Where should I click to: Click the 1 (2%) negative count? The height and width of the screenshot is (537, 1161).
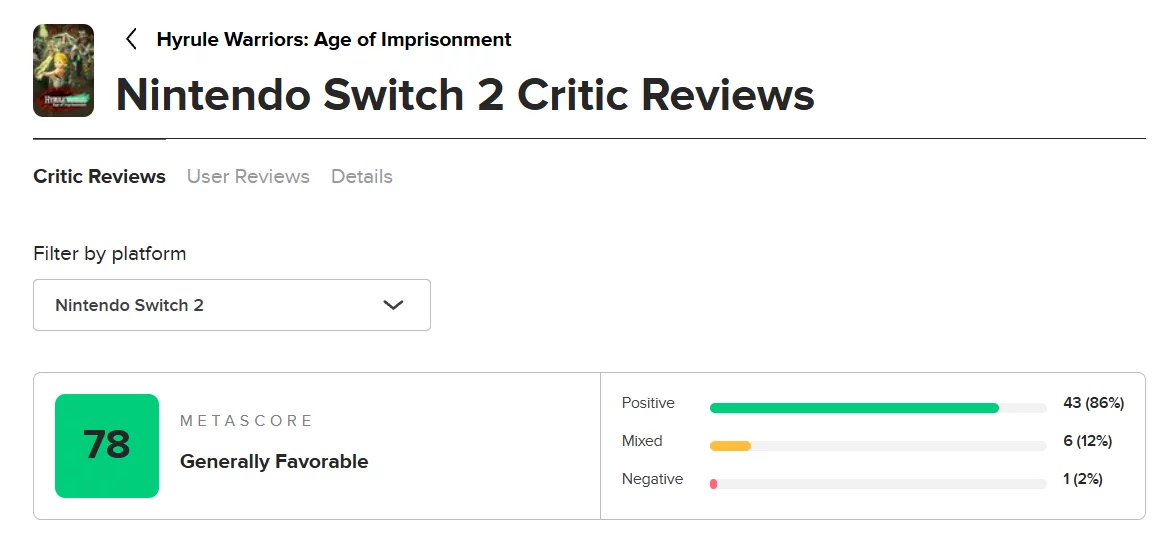[1083, 479]
